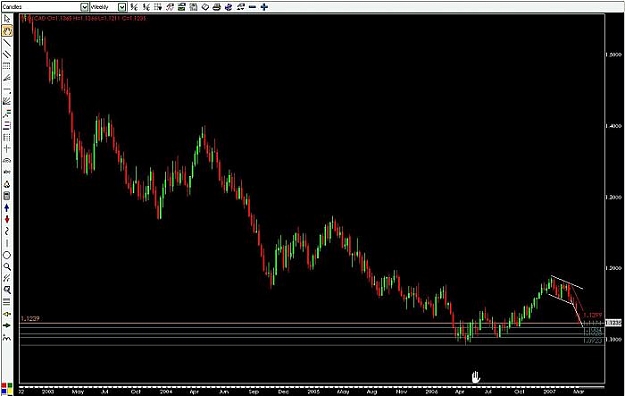Select the vertical line tool
Viewport: 625px width, 396px height.
[x=7, y=243]
